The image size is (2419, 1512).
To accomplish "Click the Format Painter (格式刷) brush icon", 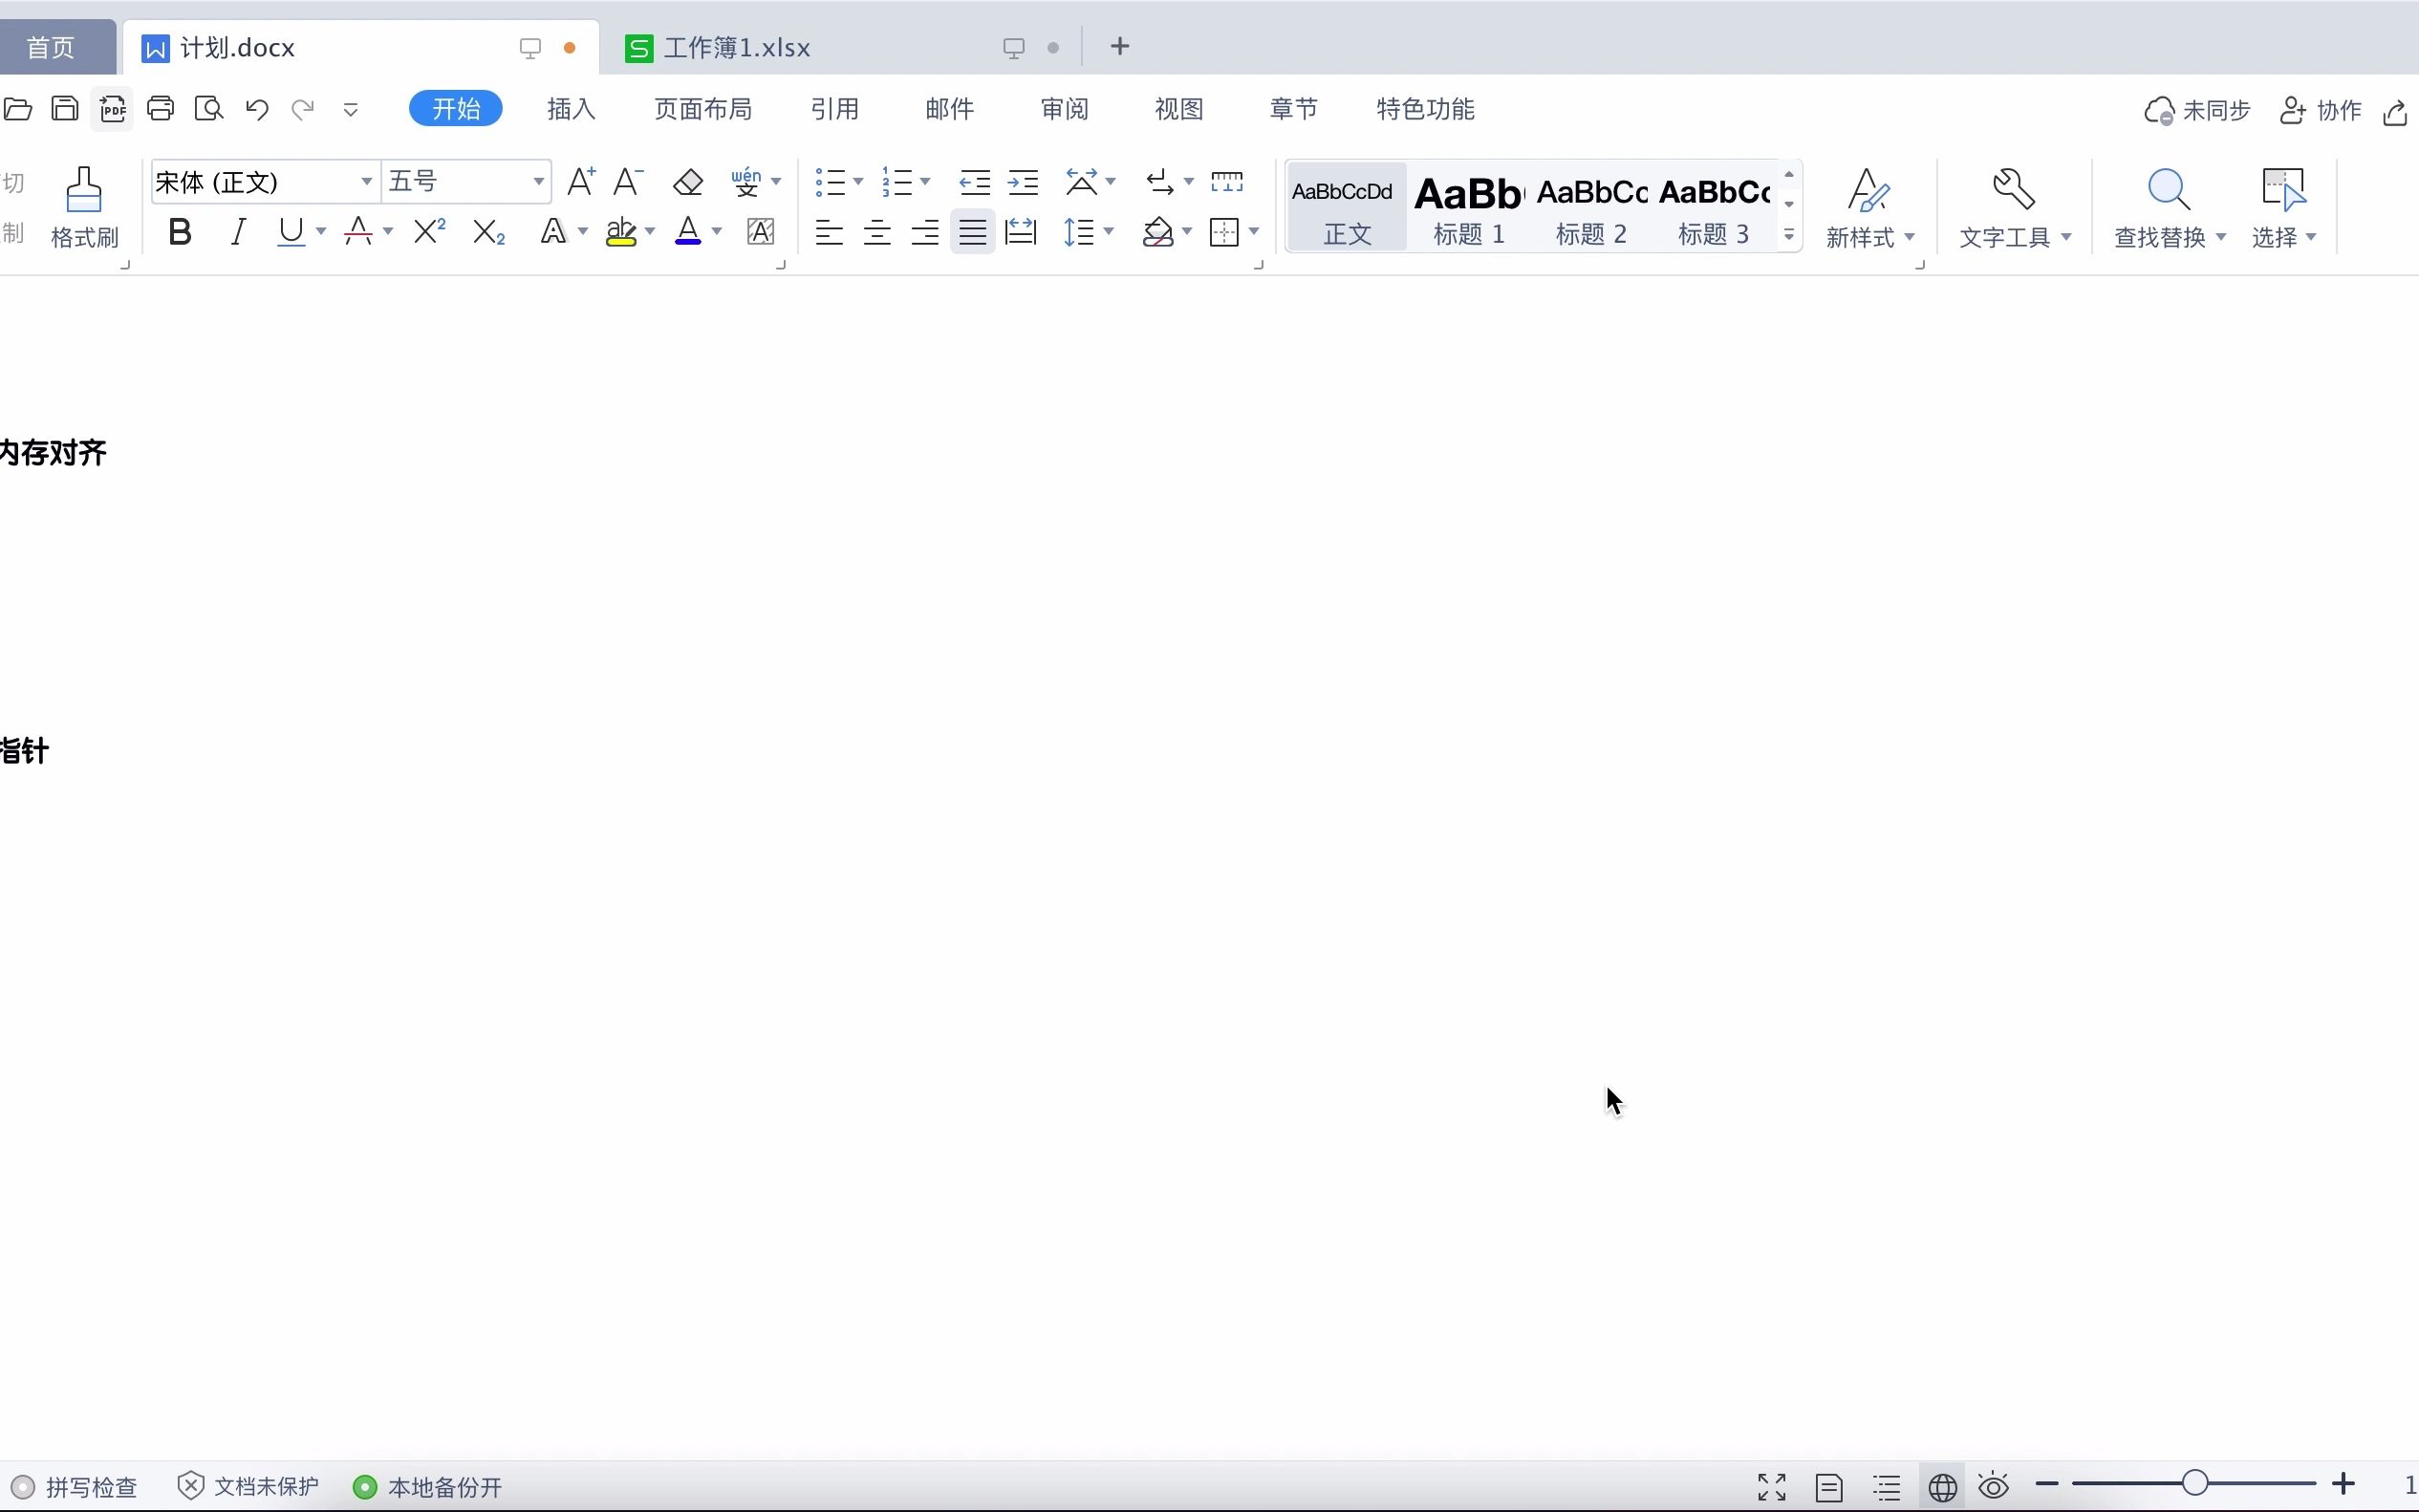I will pos(84,191).
